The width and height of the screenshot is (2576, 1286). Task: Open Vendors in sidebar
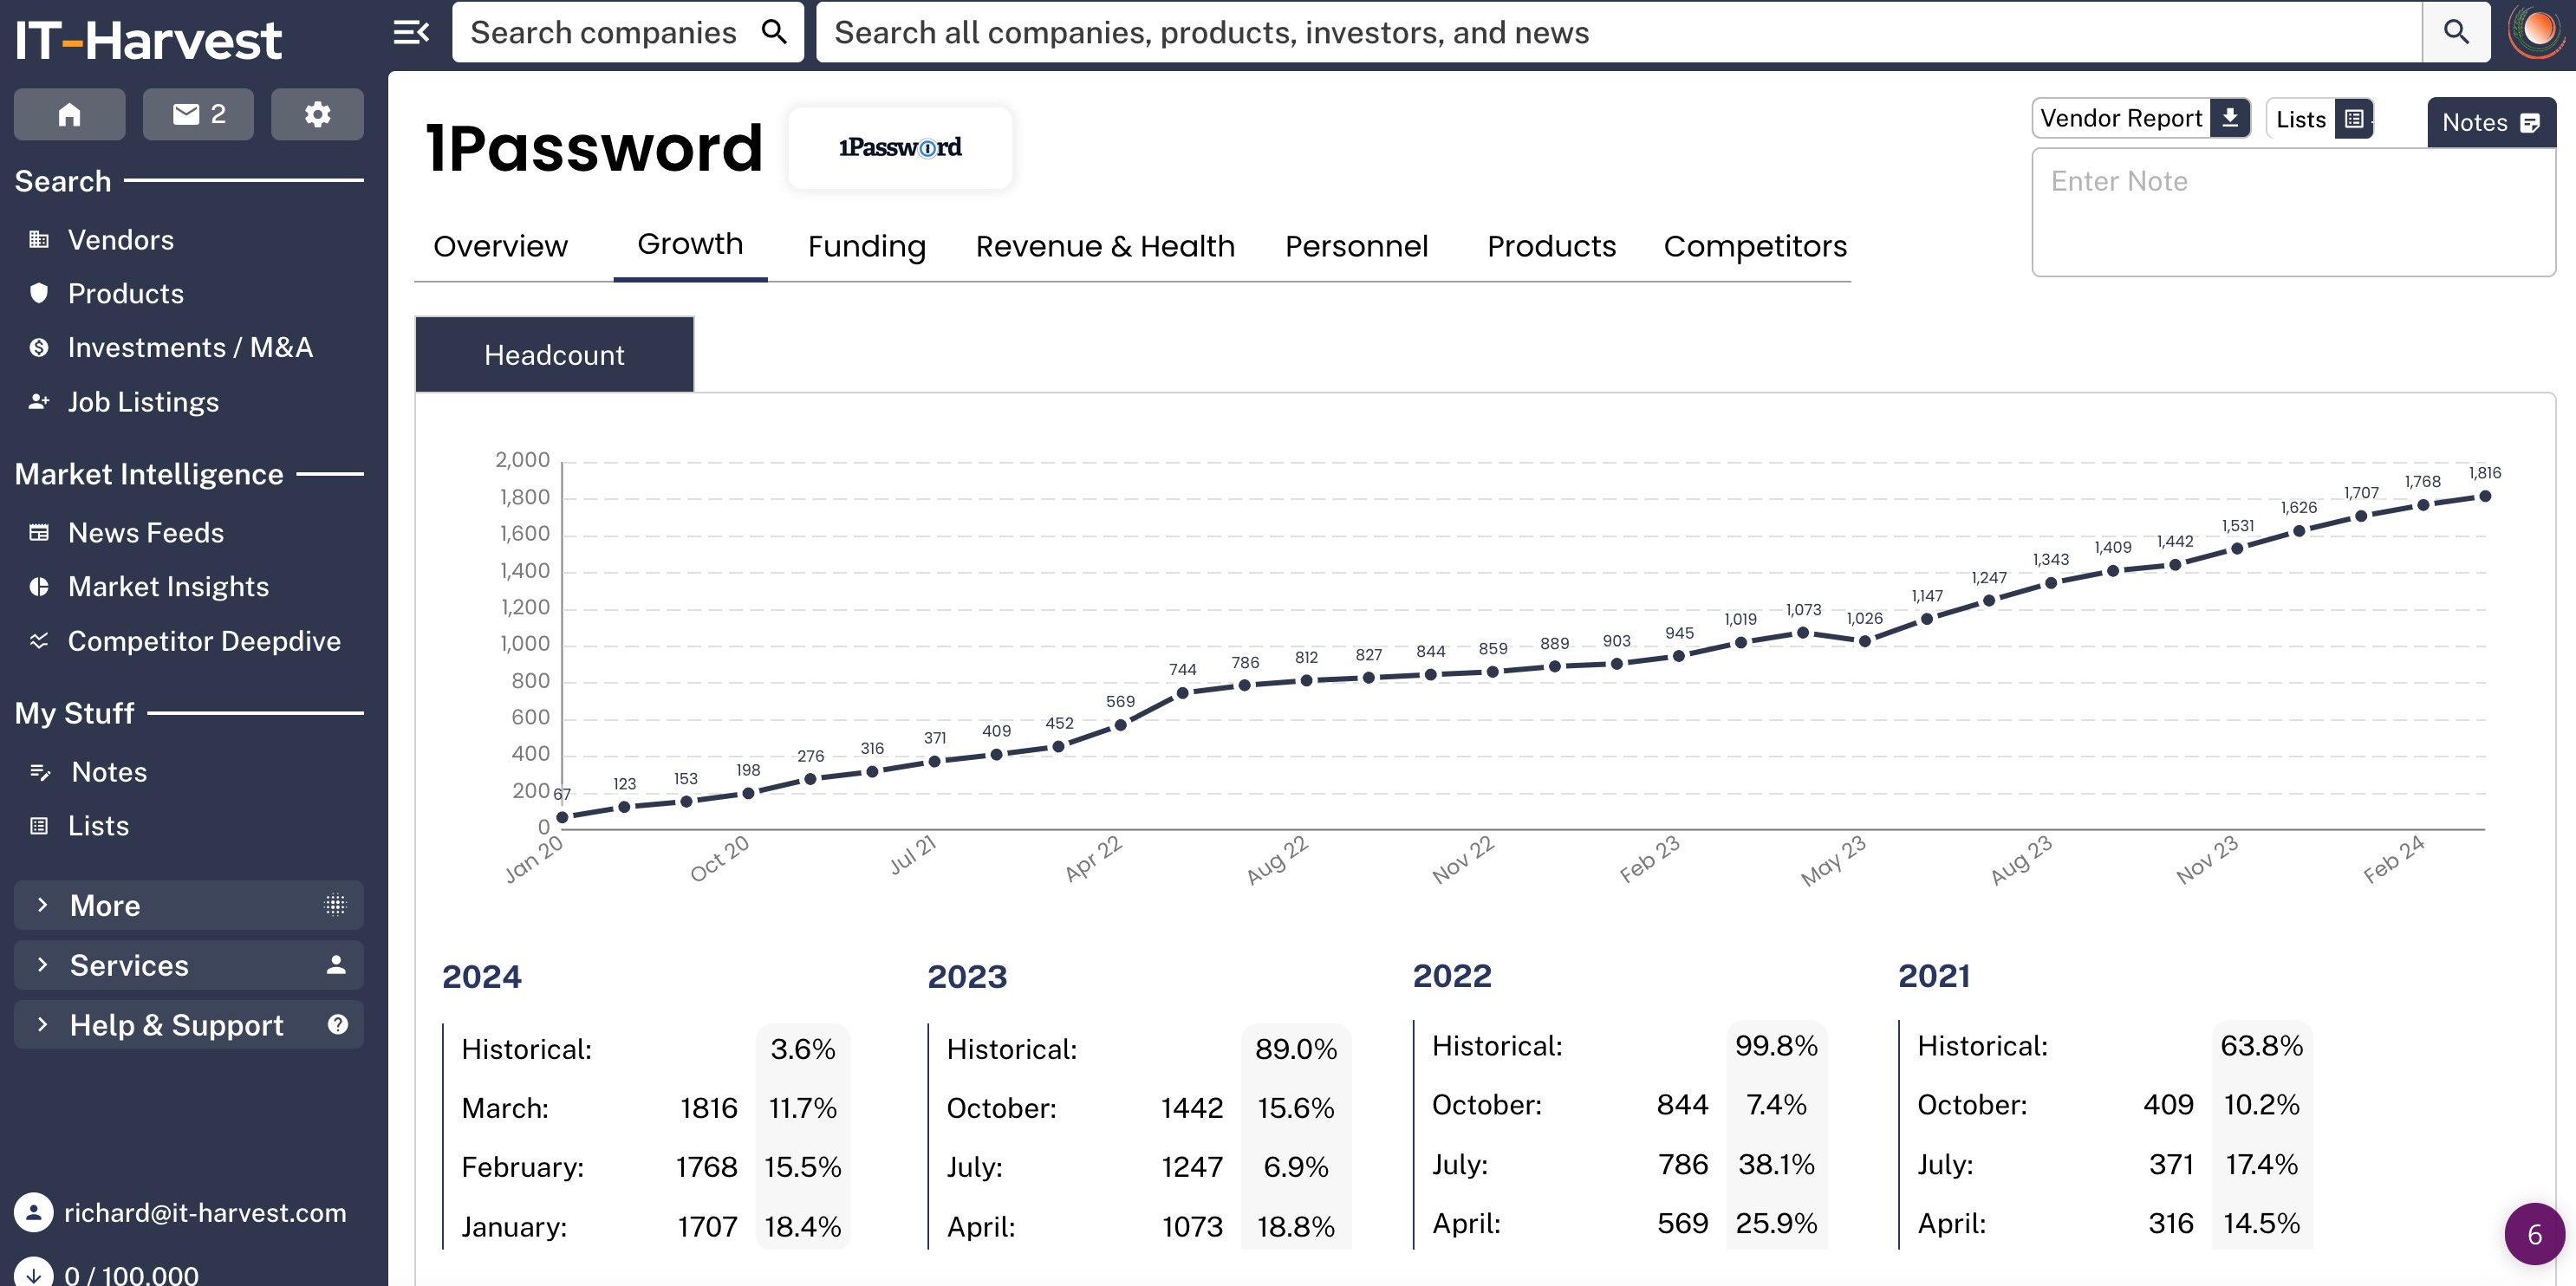pos(121,240)
